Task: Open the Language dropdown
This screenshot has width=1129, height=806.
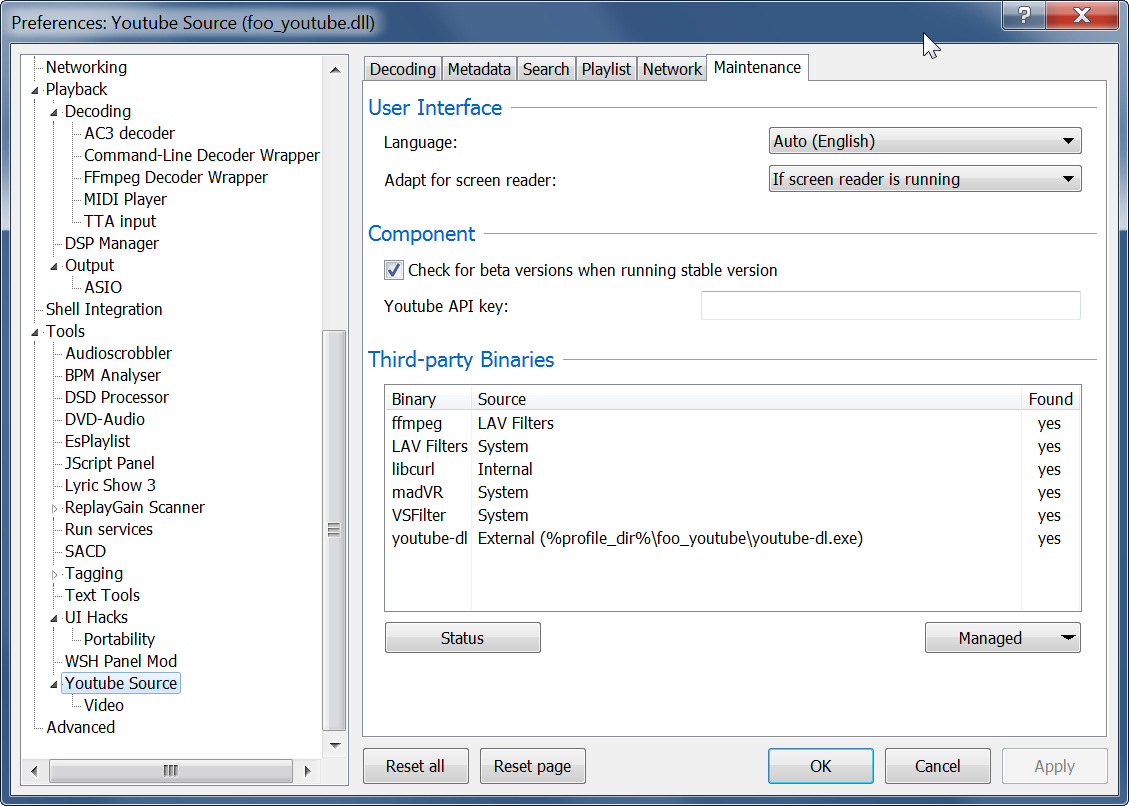Action: tap(925, 142)
